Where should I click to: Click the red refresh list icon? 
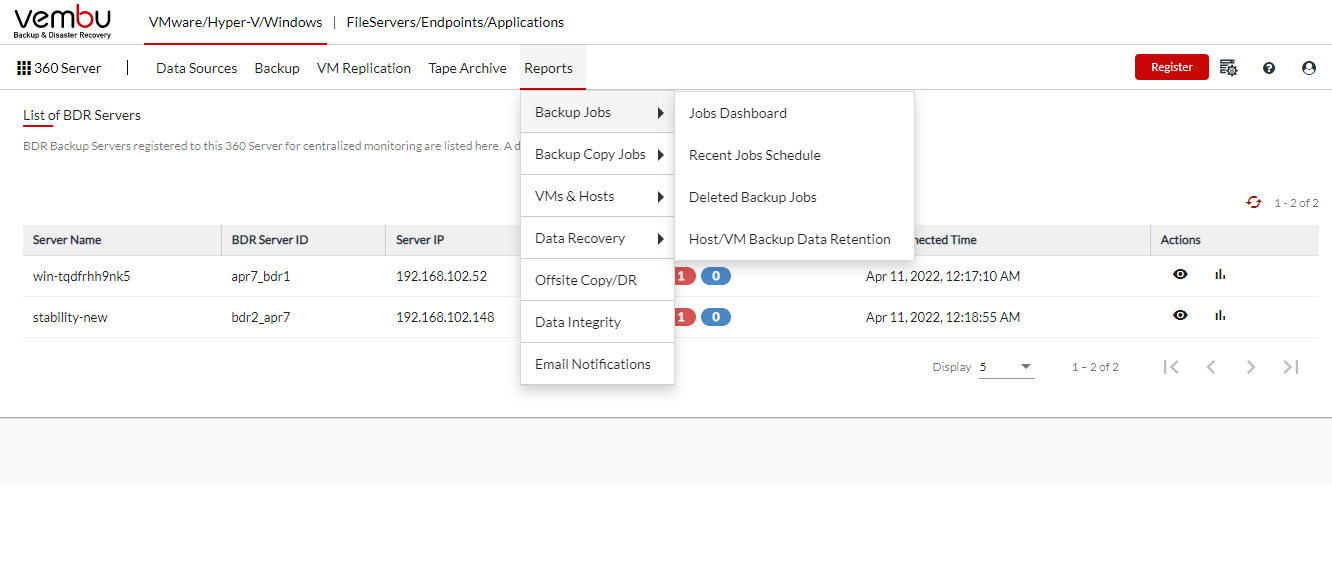point(1254,202)
